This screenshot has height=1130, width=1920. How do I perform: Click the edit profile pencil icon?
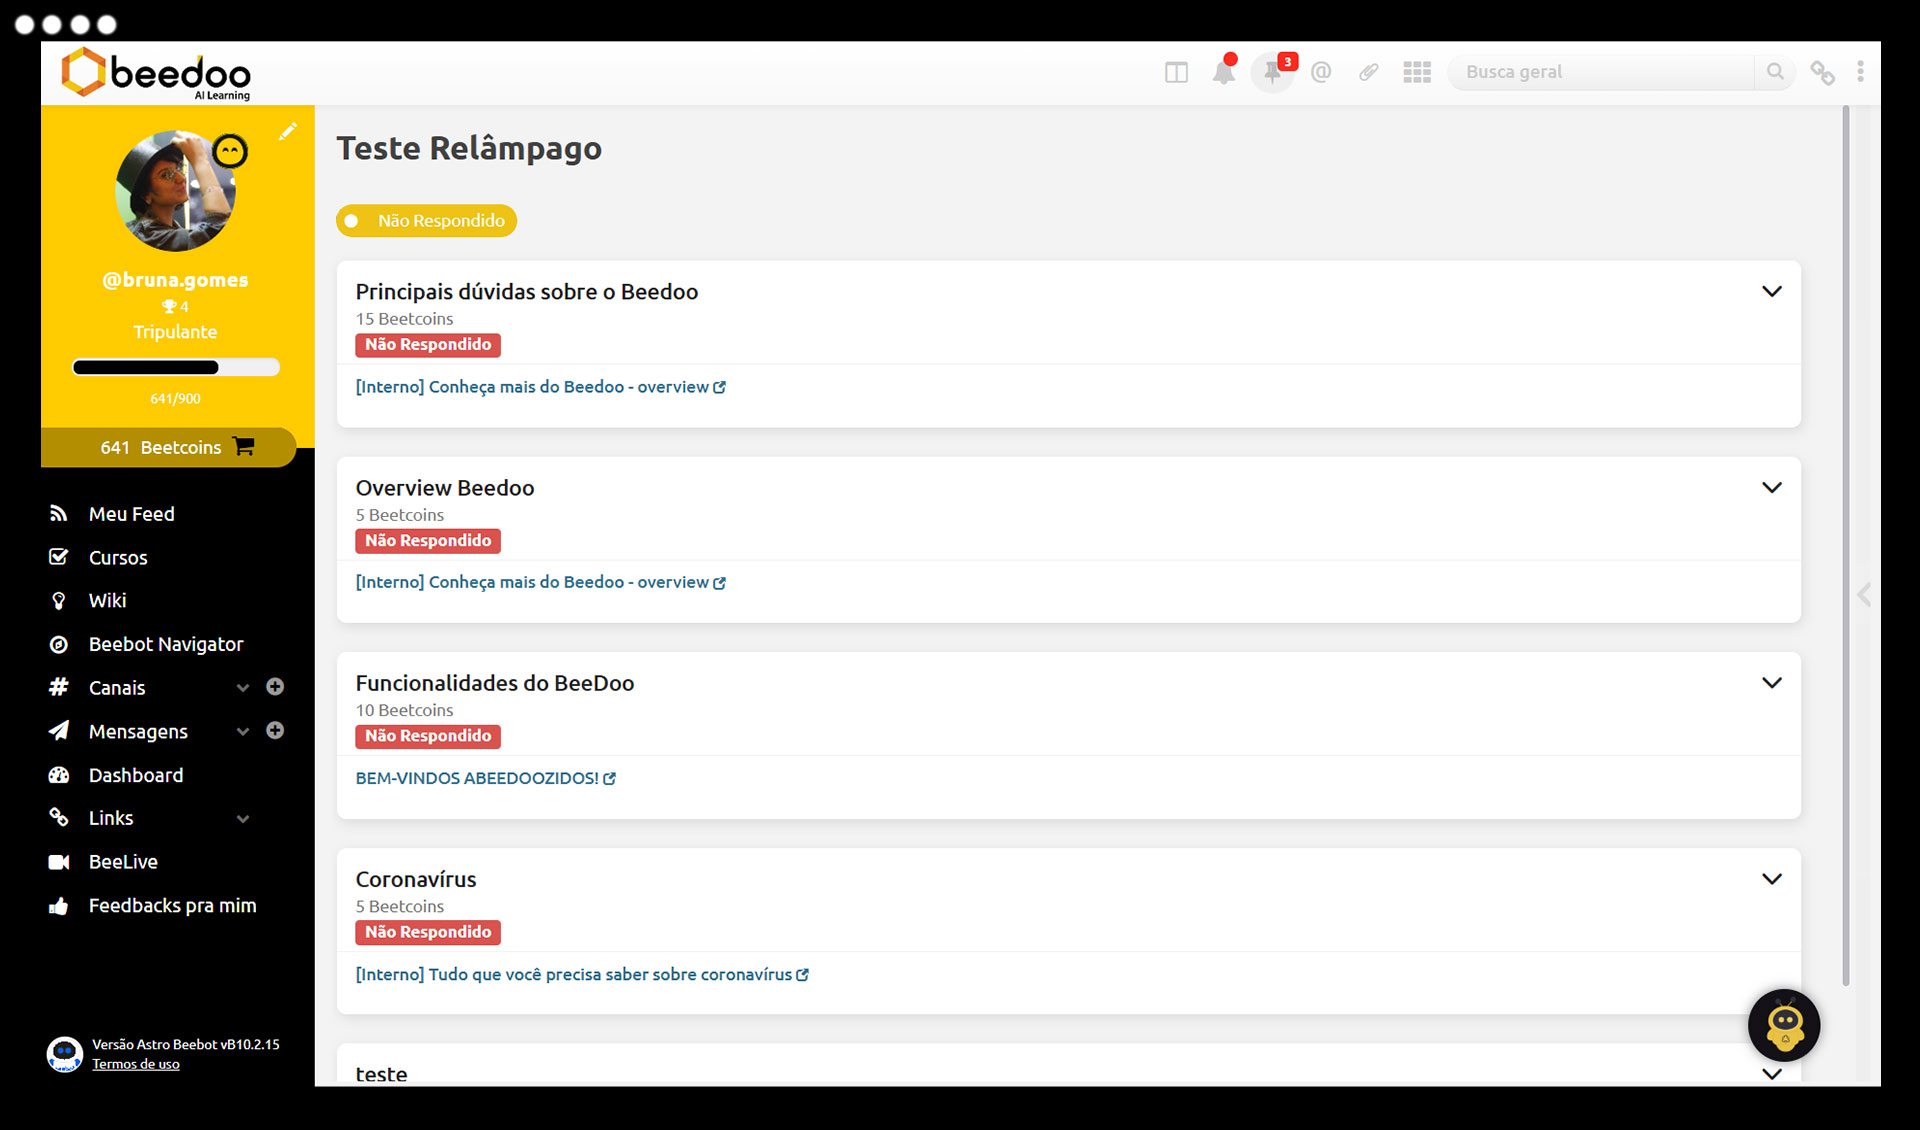tap(288, 132)
